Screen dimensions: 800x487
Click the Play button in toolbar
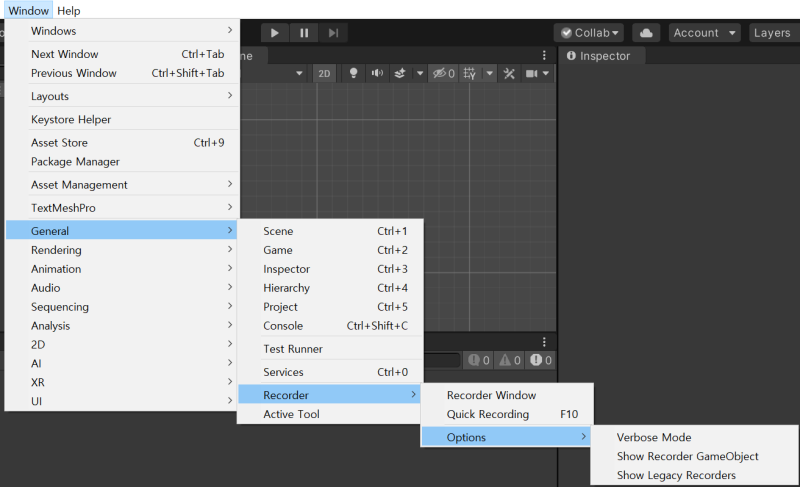coord(274,33)
